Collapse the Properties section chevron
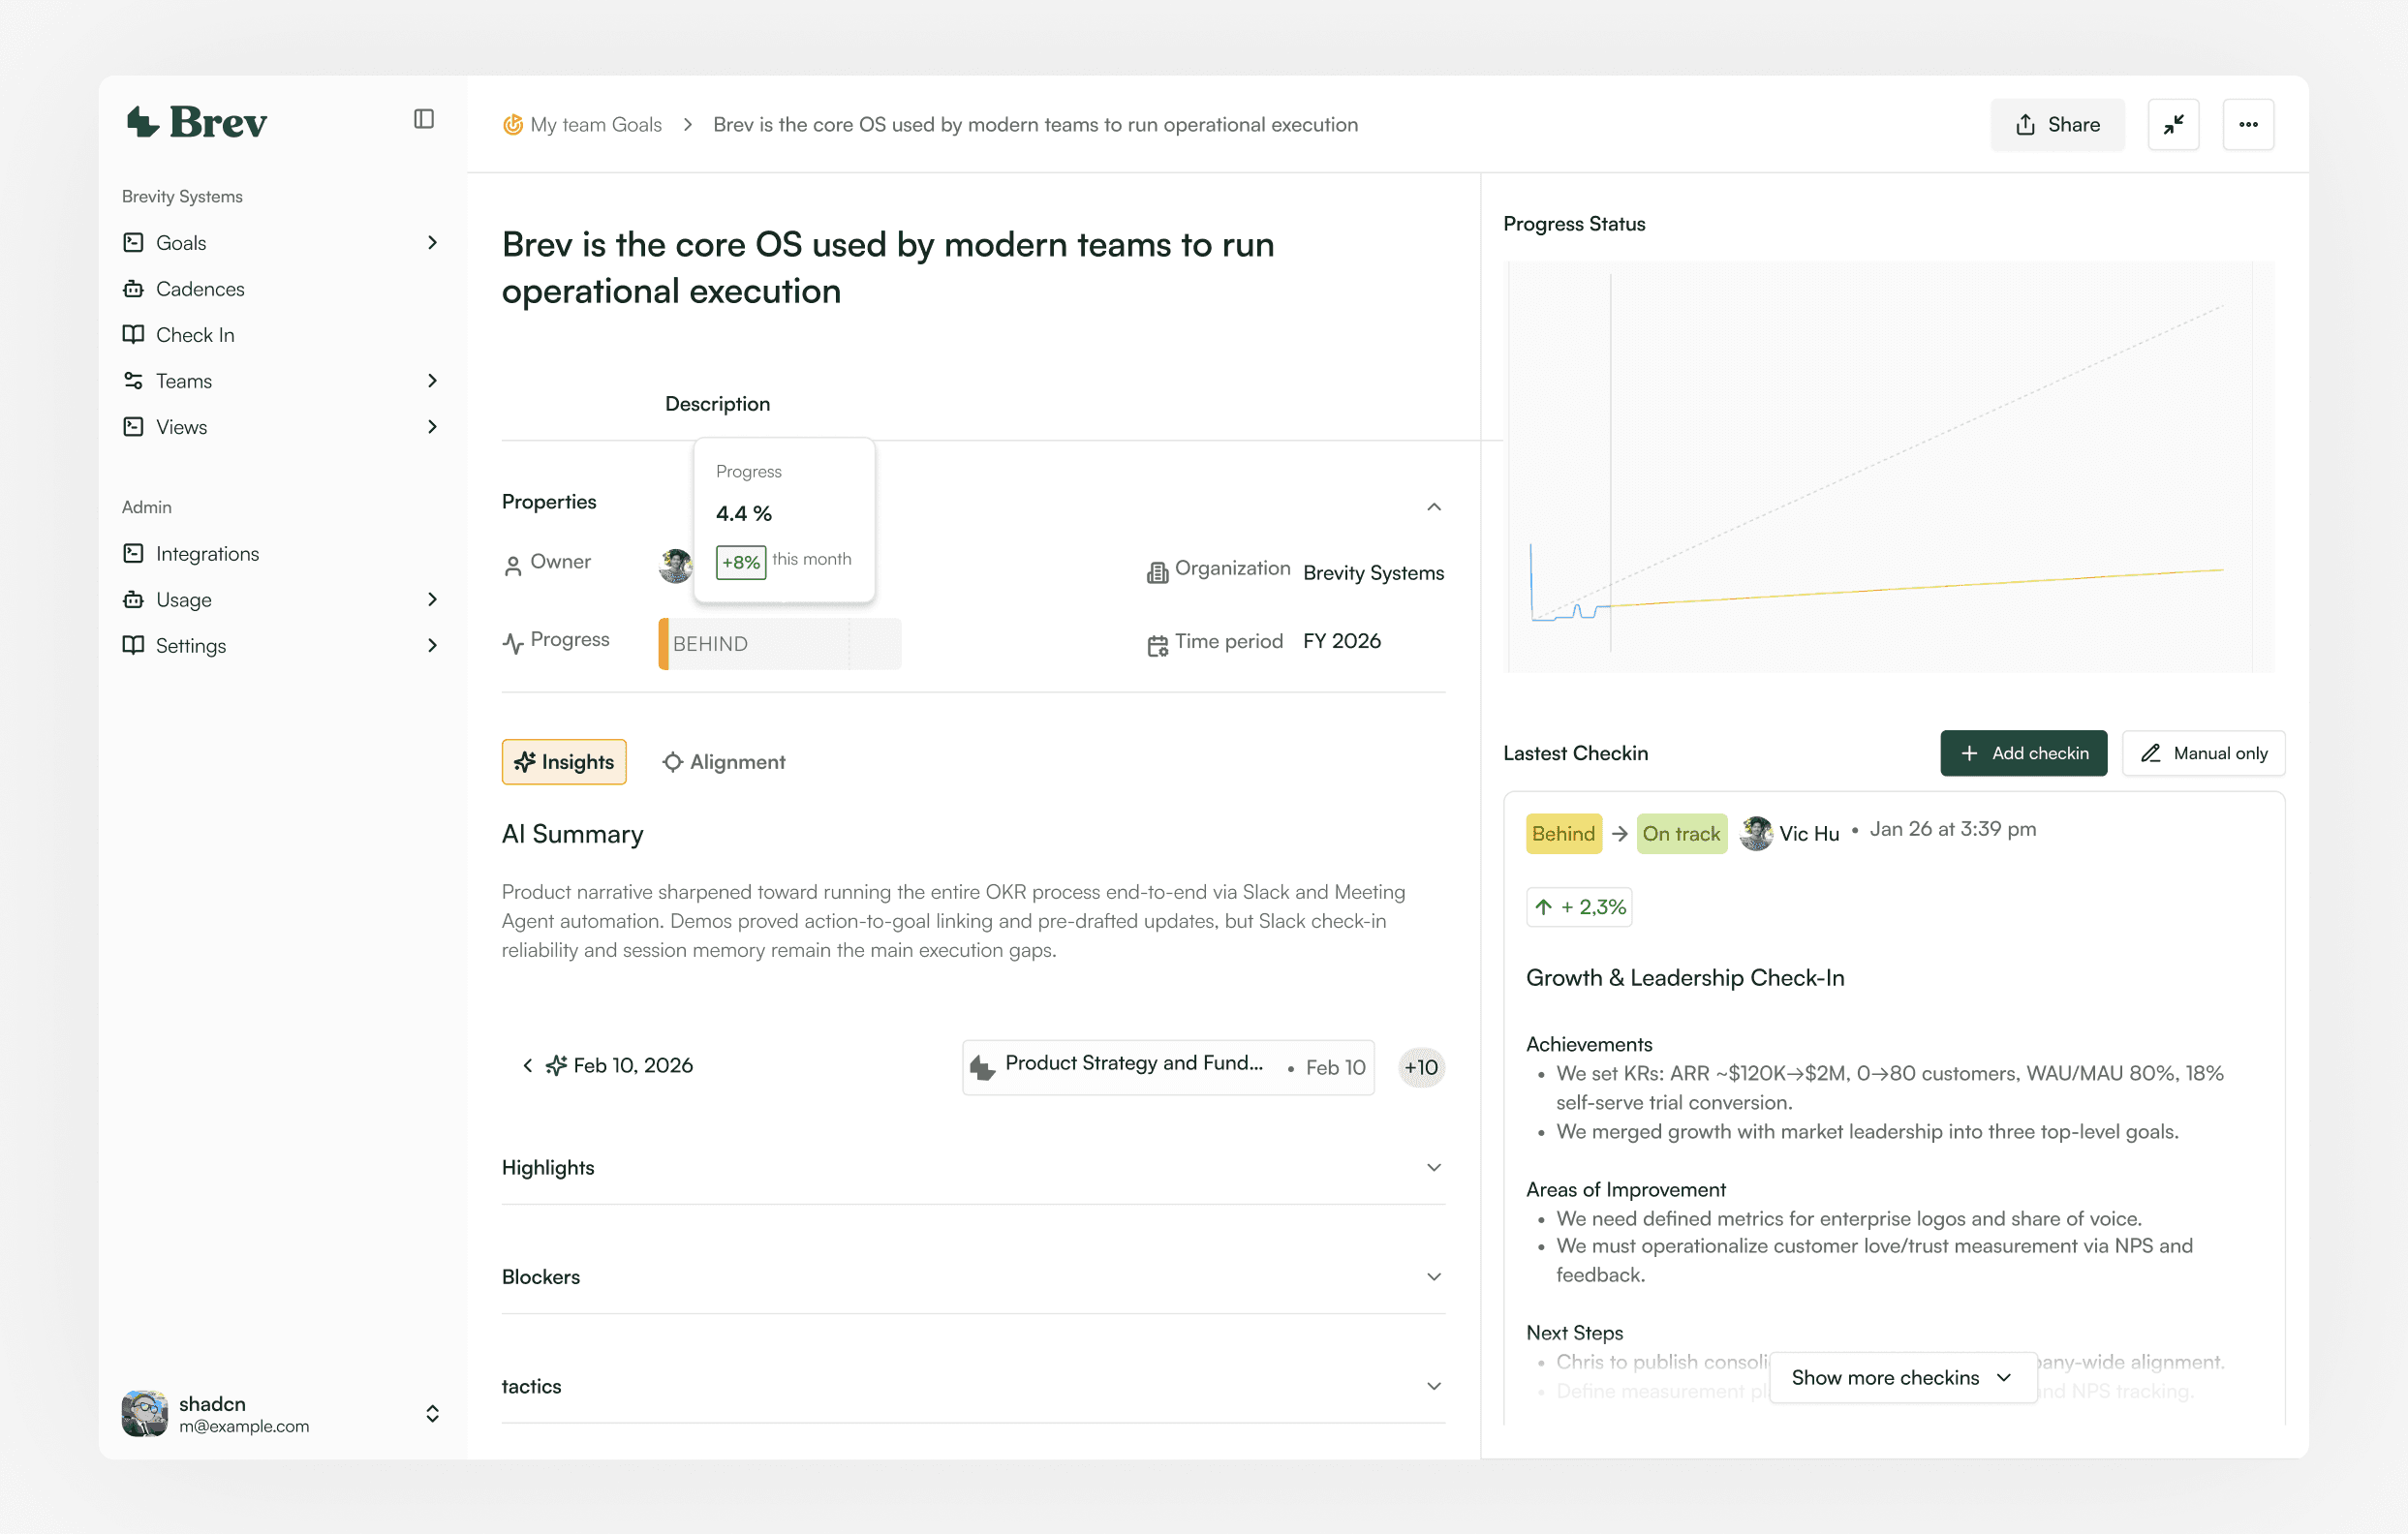The width and height of the screenshot is (2408, 1534). 1433,506
